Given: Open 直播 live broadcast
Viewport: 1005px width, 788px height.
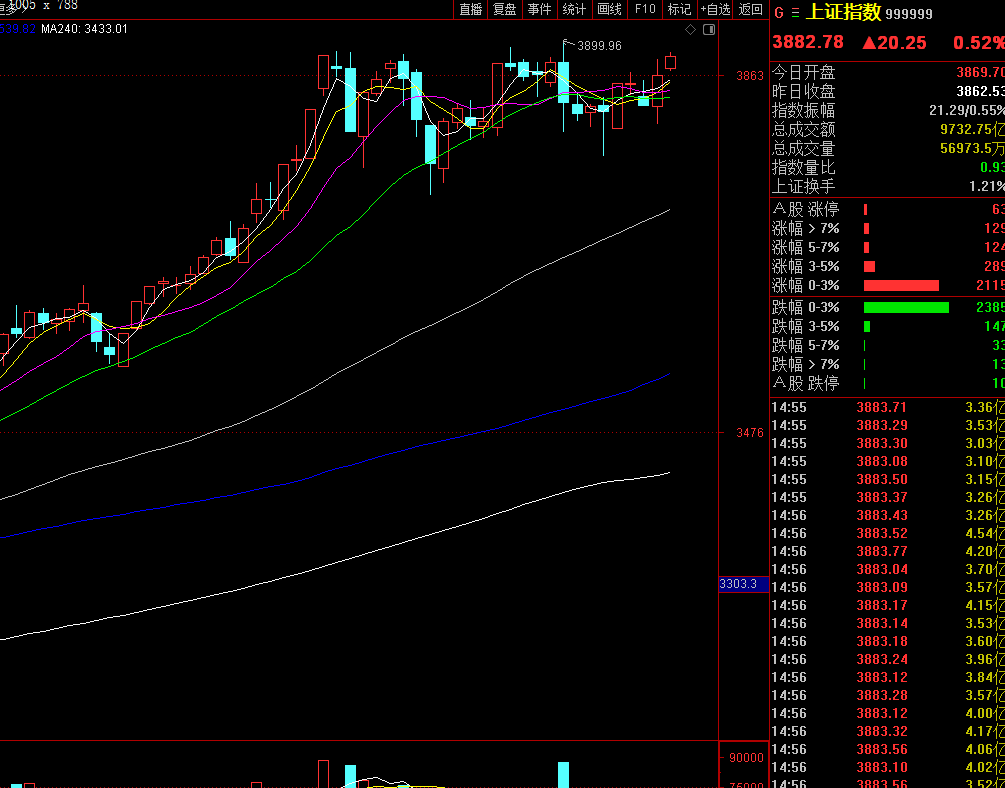Looking at the screenshot, I should point(470,9).
